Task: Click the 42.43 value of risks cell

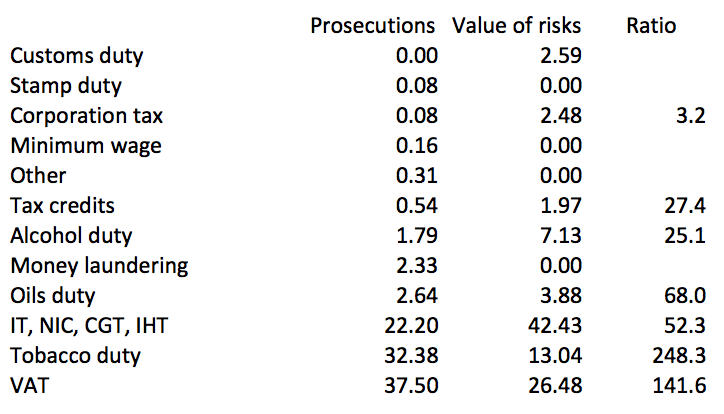Action: coord(555,326)
